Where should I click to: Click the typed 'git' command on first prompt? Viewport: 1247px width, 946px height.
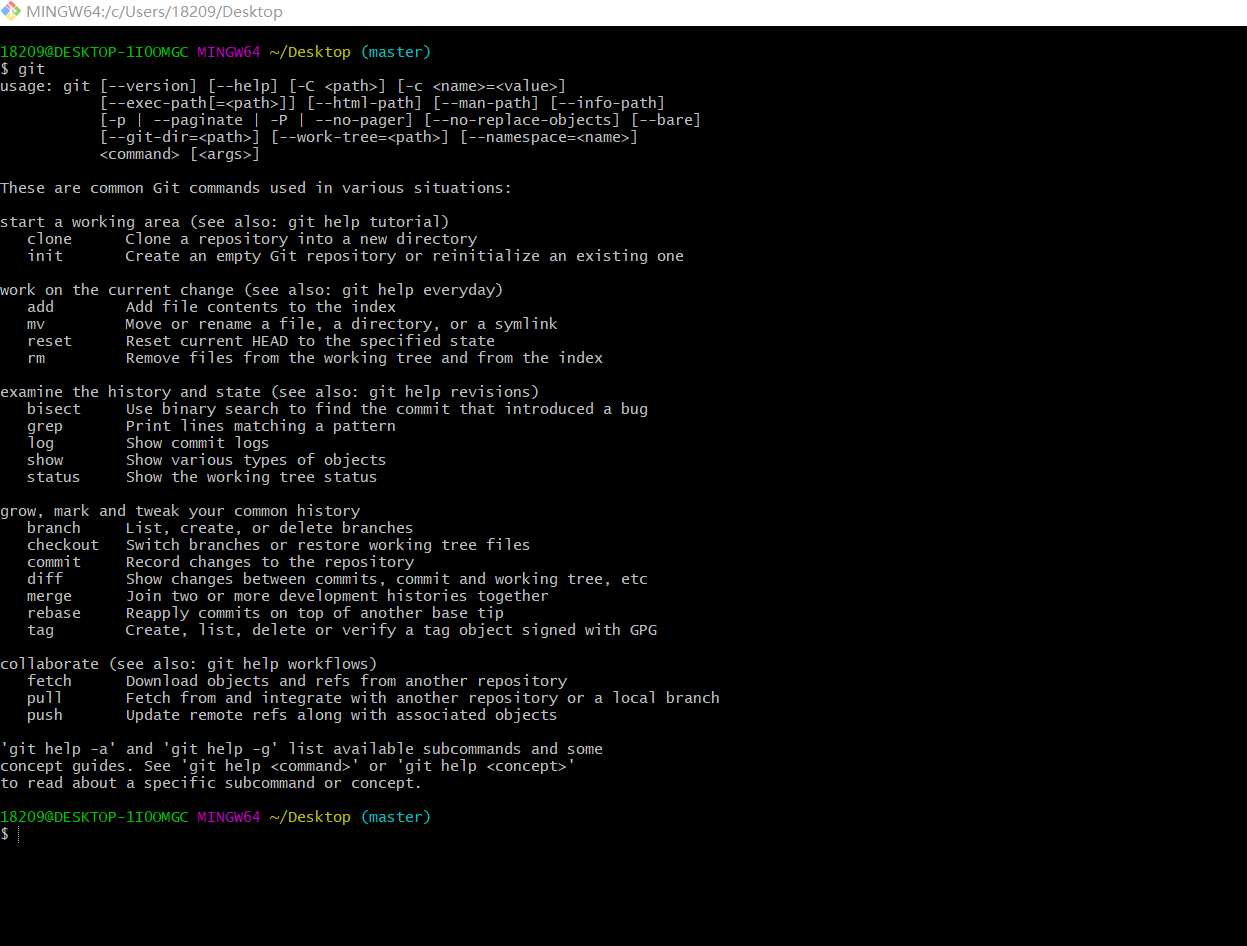pos(31,69)
